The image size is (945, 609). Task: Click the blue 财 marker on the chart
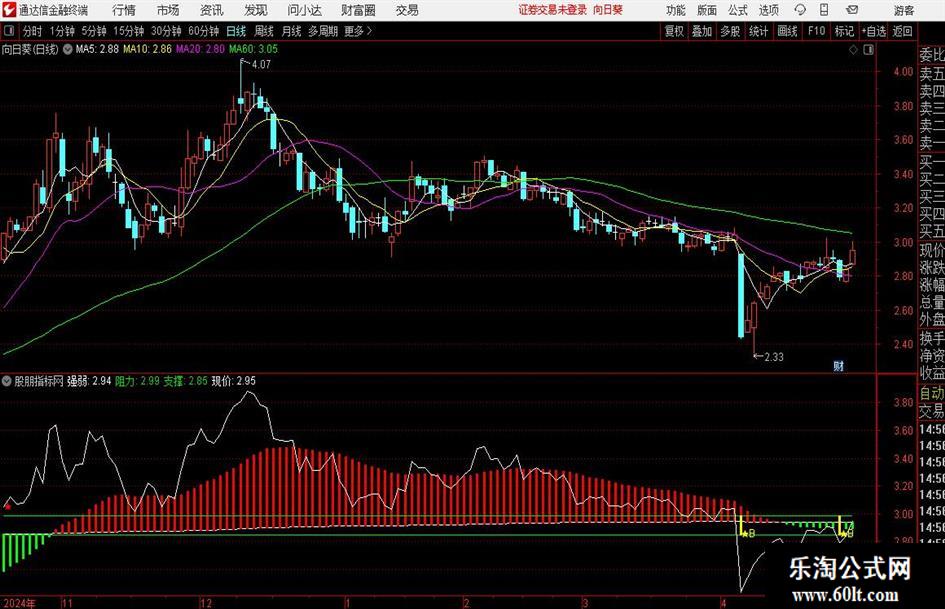tap(838, 365)
